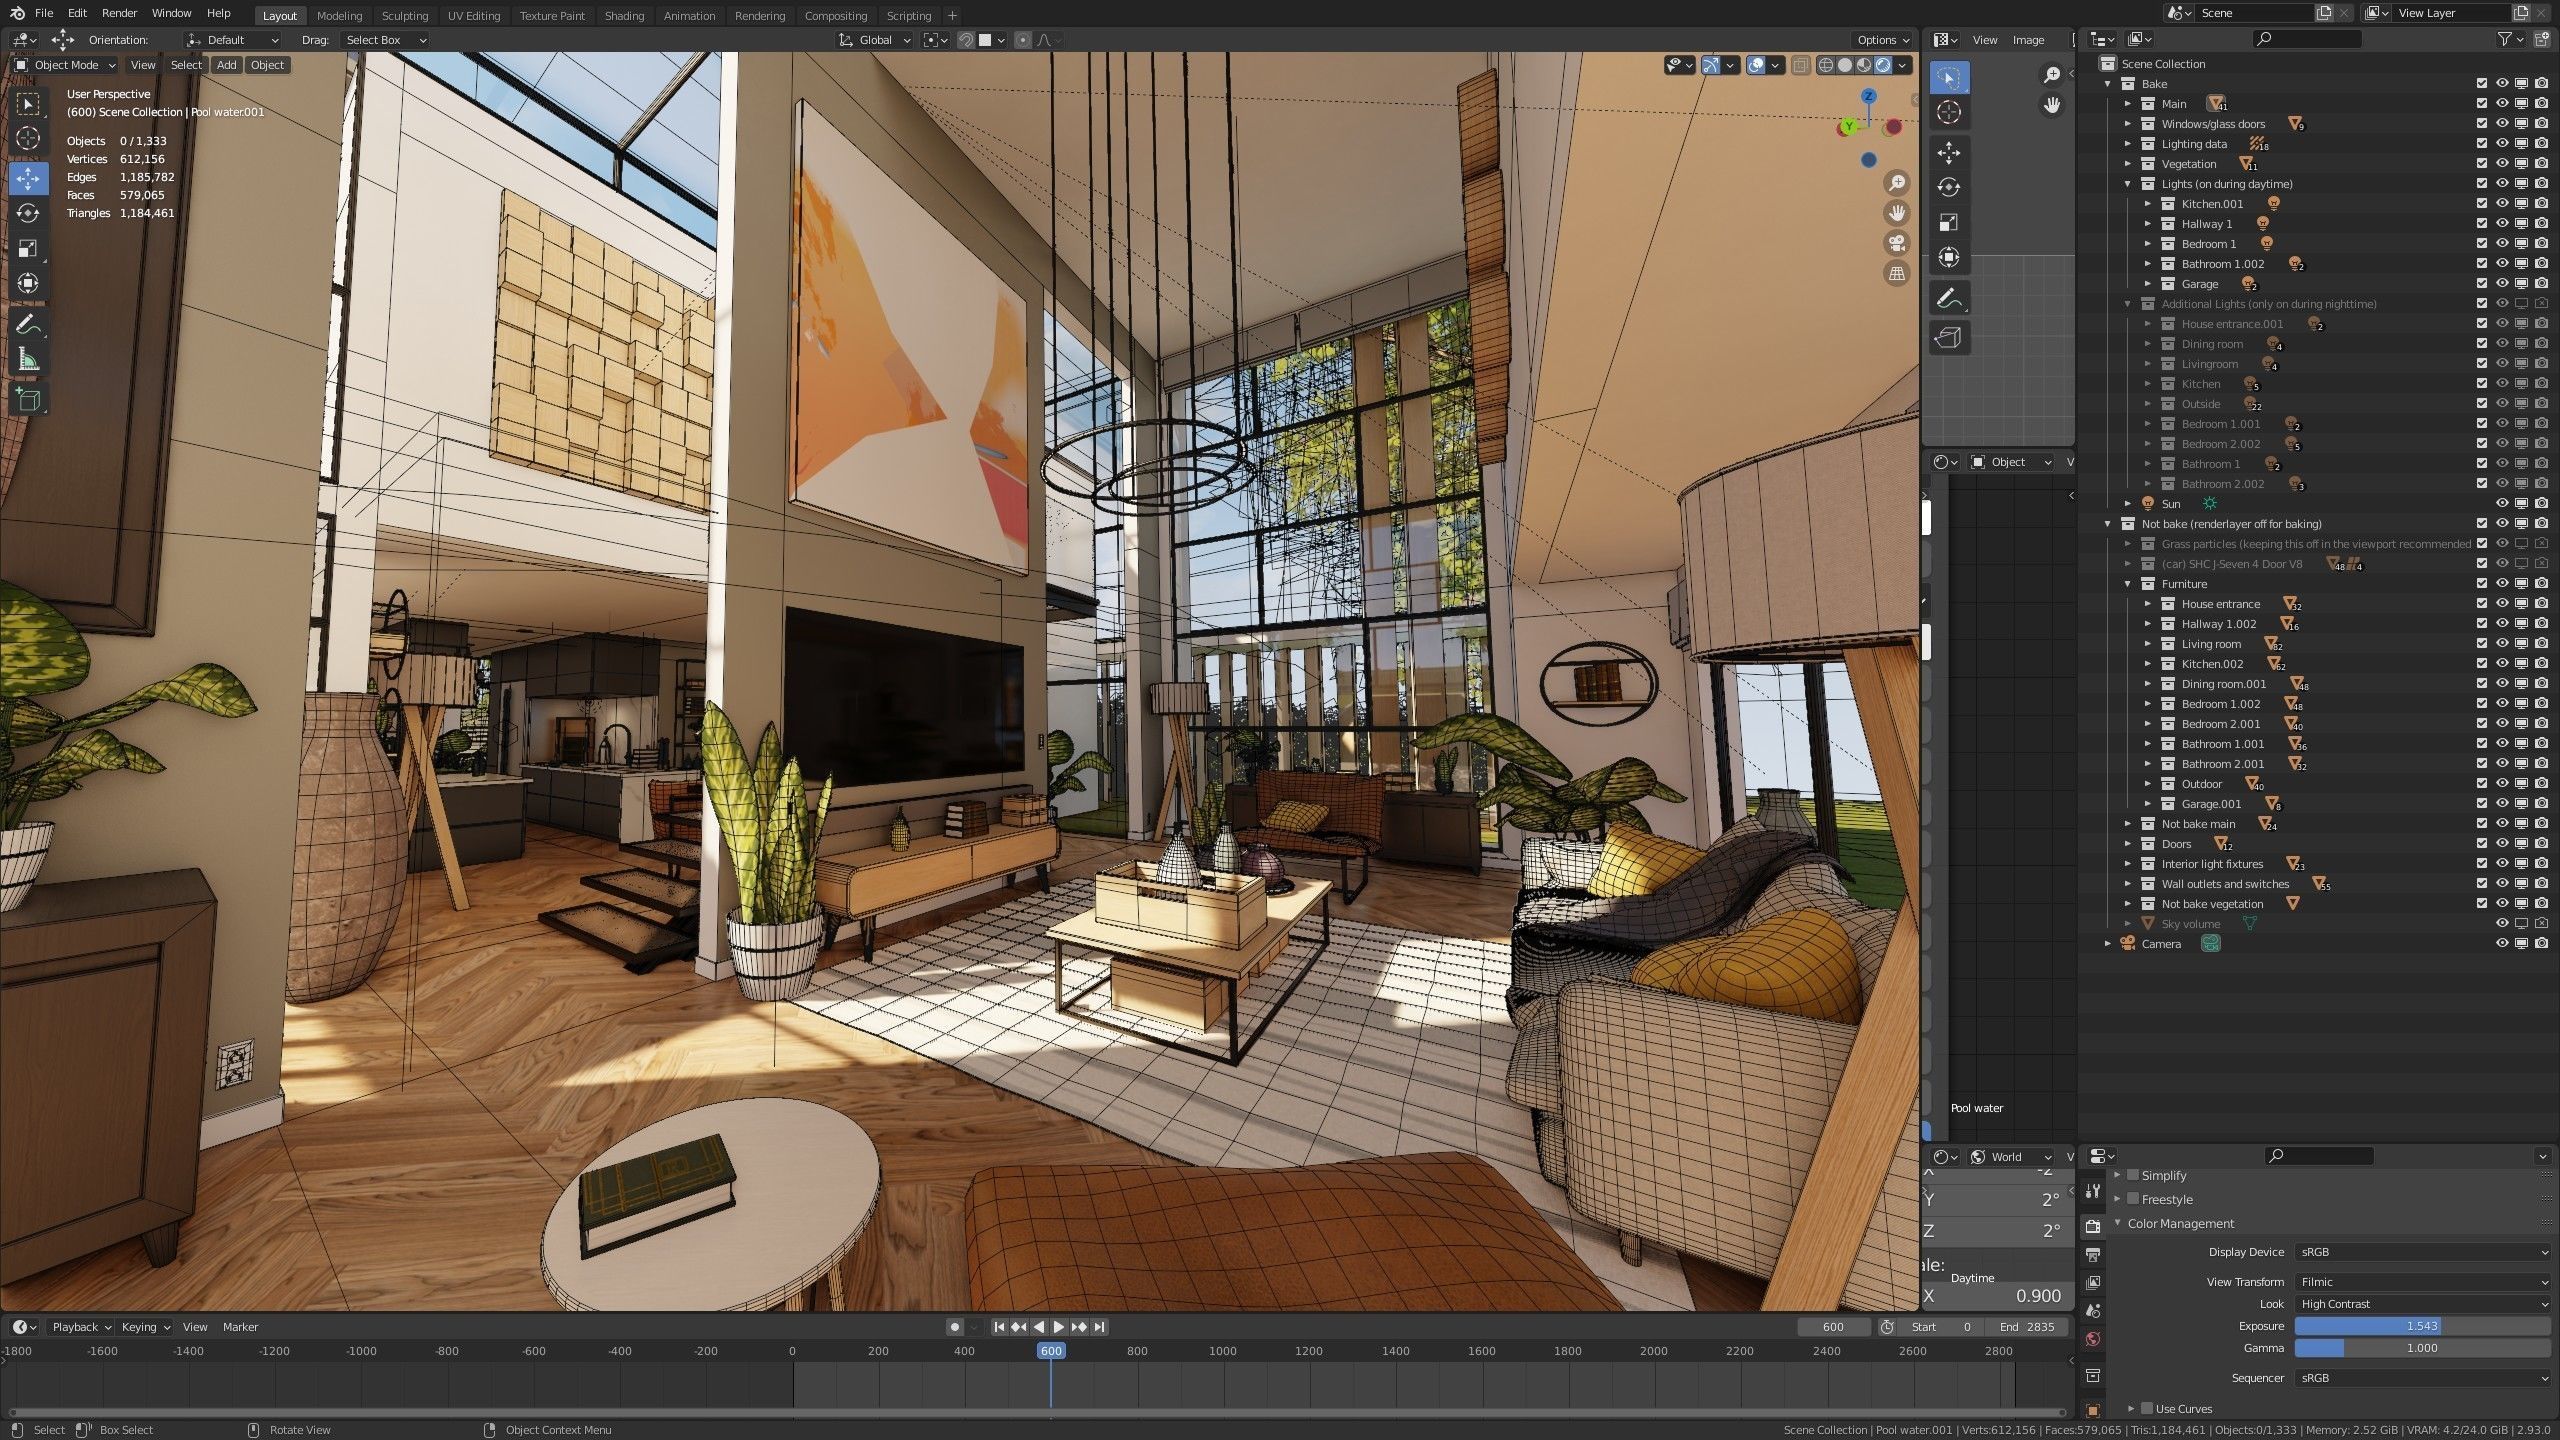2560x1440 pixels.
Task: Switch to rendered viewport shading
Action: (1883, 65)
